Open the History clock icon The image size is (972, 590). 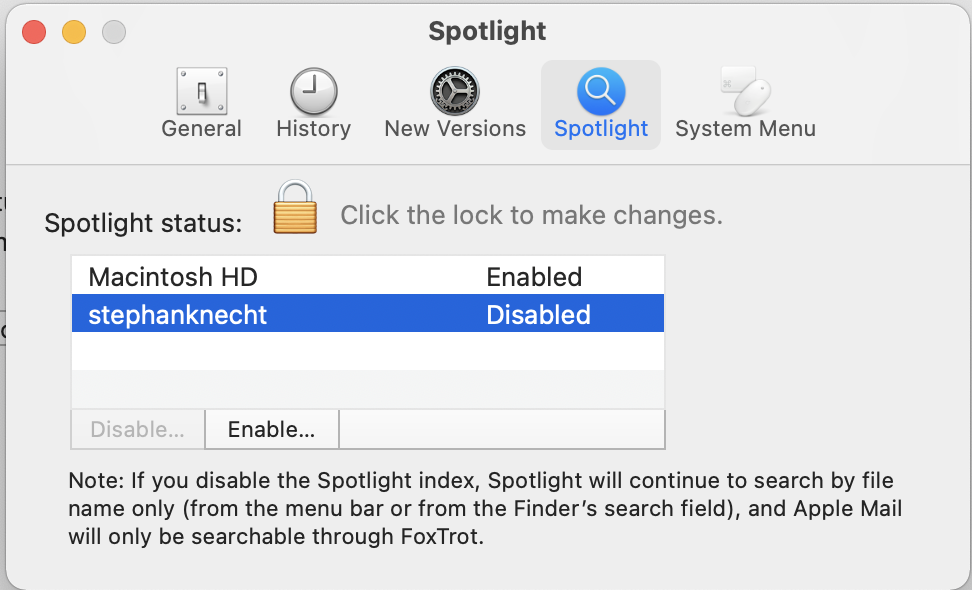click(x=313, y=92)
